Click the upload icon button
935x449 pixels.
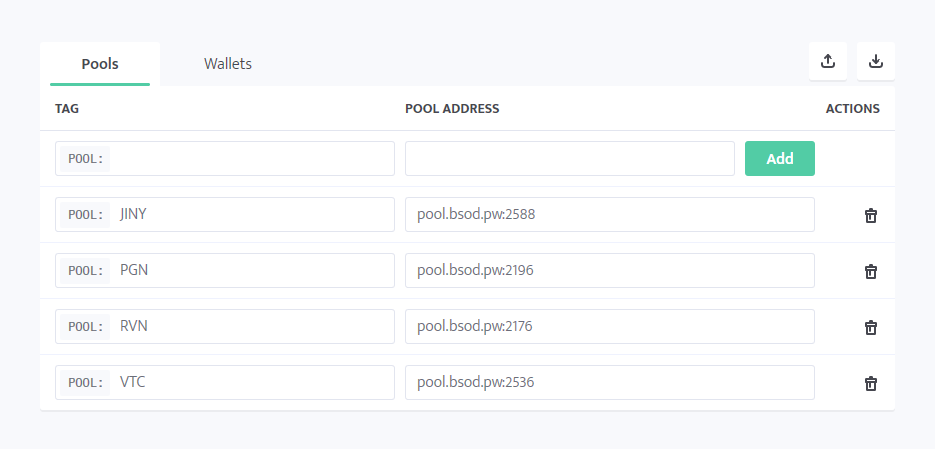pyautogui.click(x=828, y=61)
